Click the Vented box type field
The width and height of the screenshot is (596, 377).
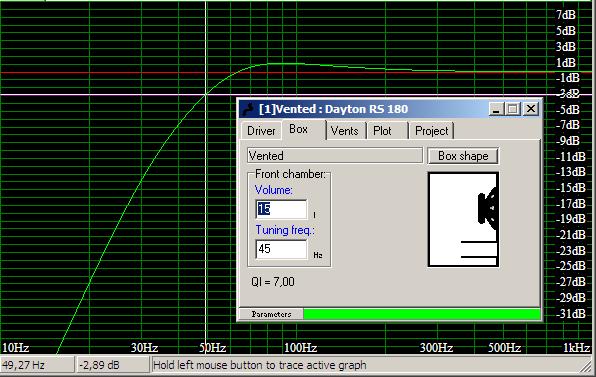coord(334,156)
